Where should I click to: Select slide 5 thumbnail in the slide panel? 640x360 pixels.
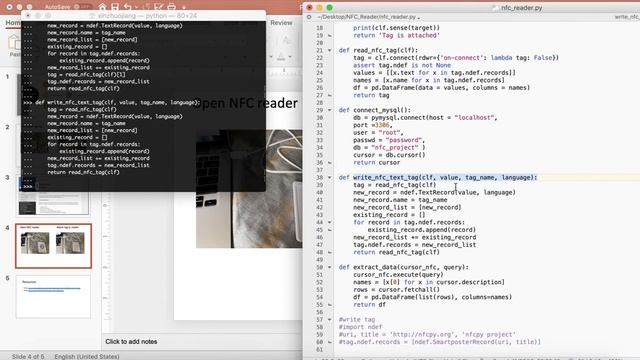tap(53, 297)
